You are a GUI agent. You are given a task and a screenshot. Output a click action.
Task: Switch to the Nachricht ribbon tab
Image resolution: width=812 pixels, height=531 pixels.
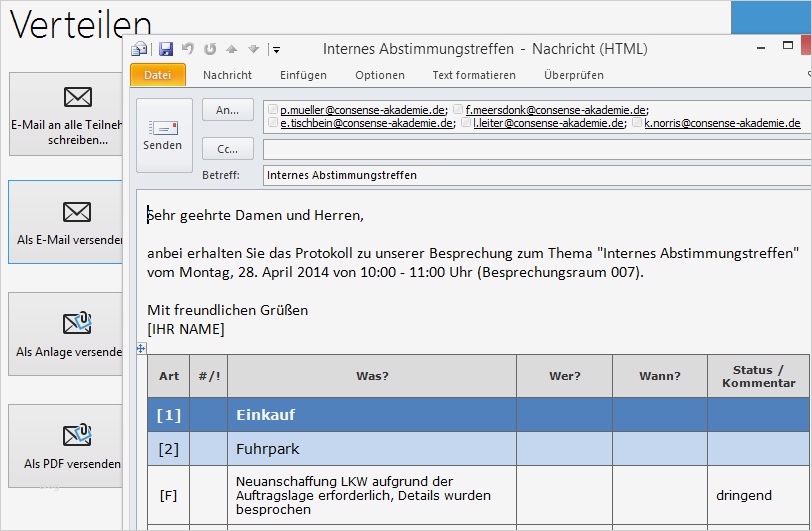[227, 75]
